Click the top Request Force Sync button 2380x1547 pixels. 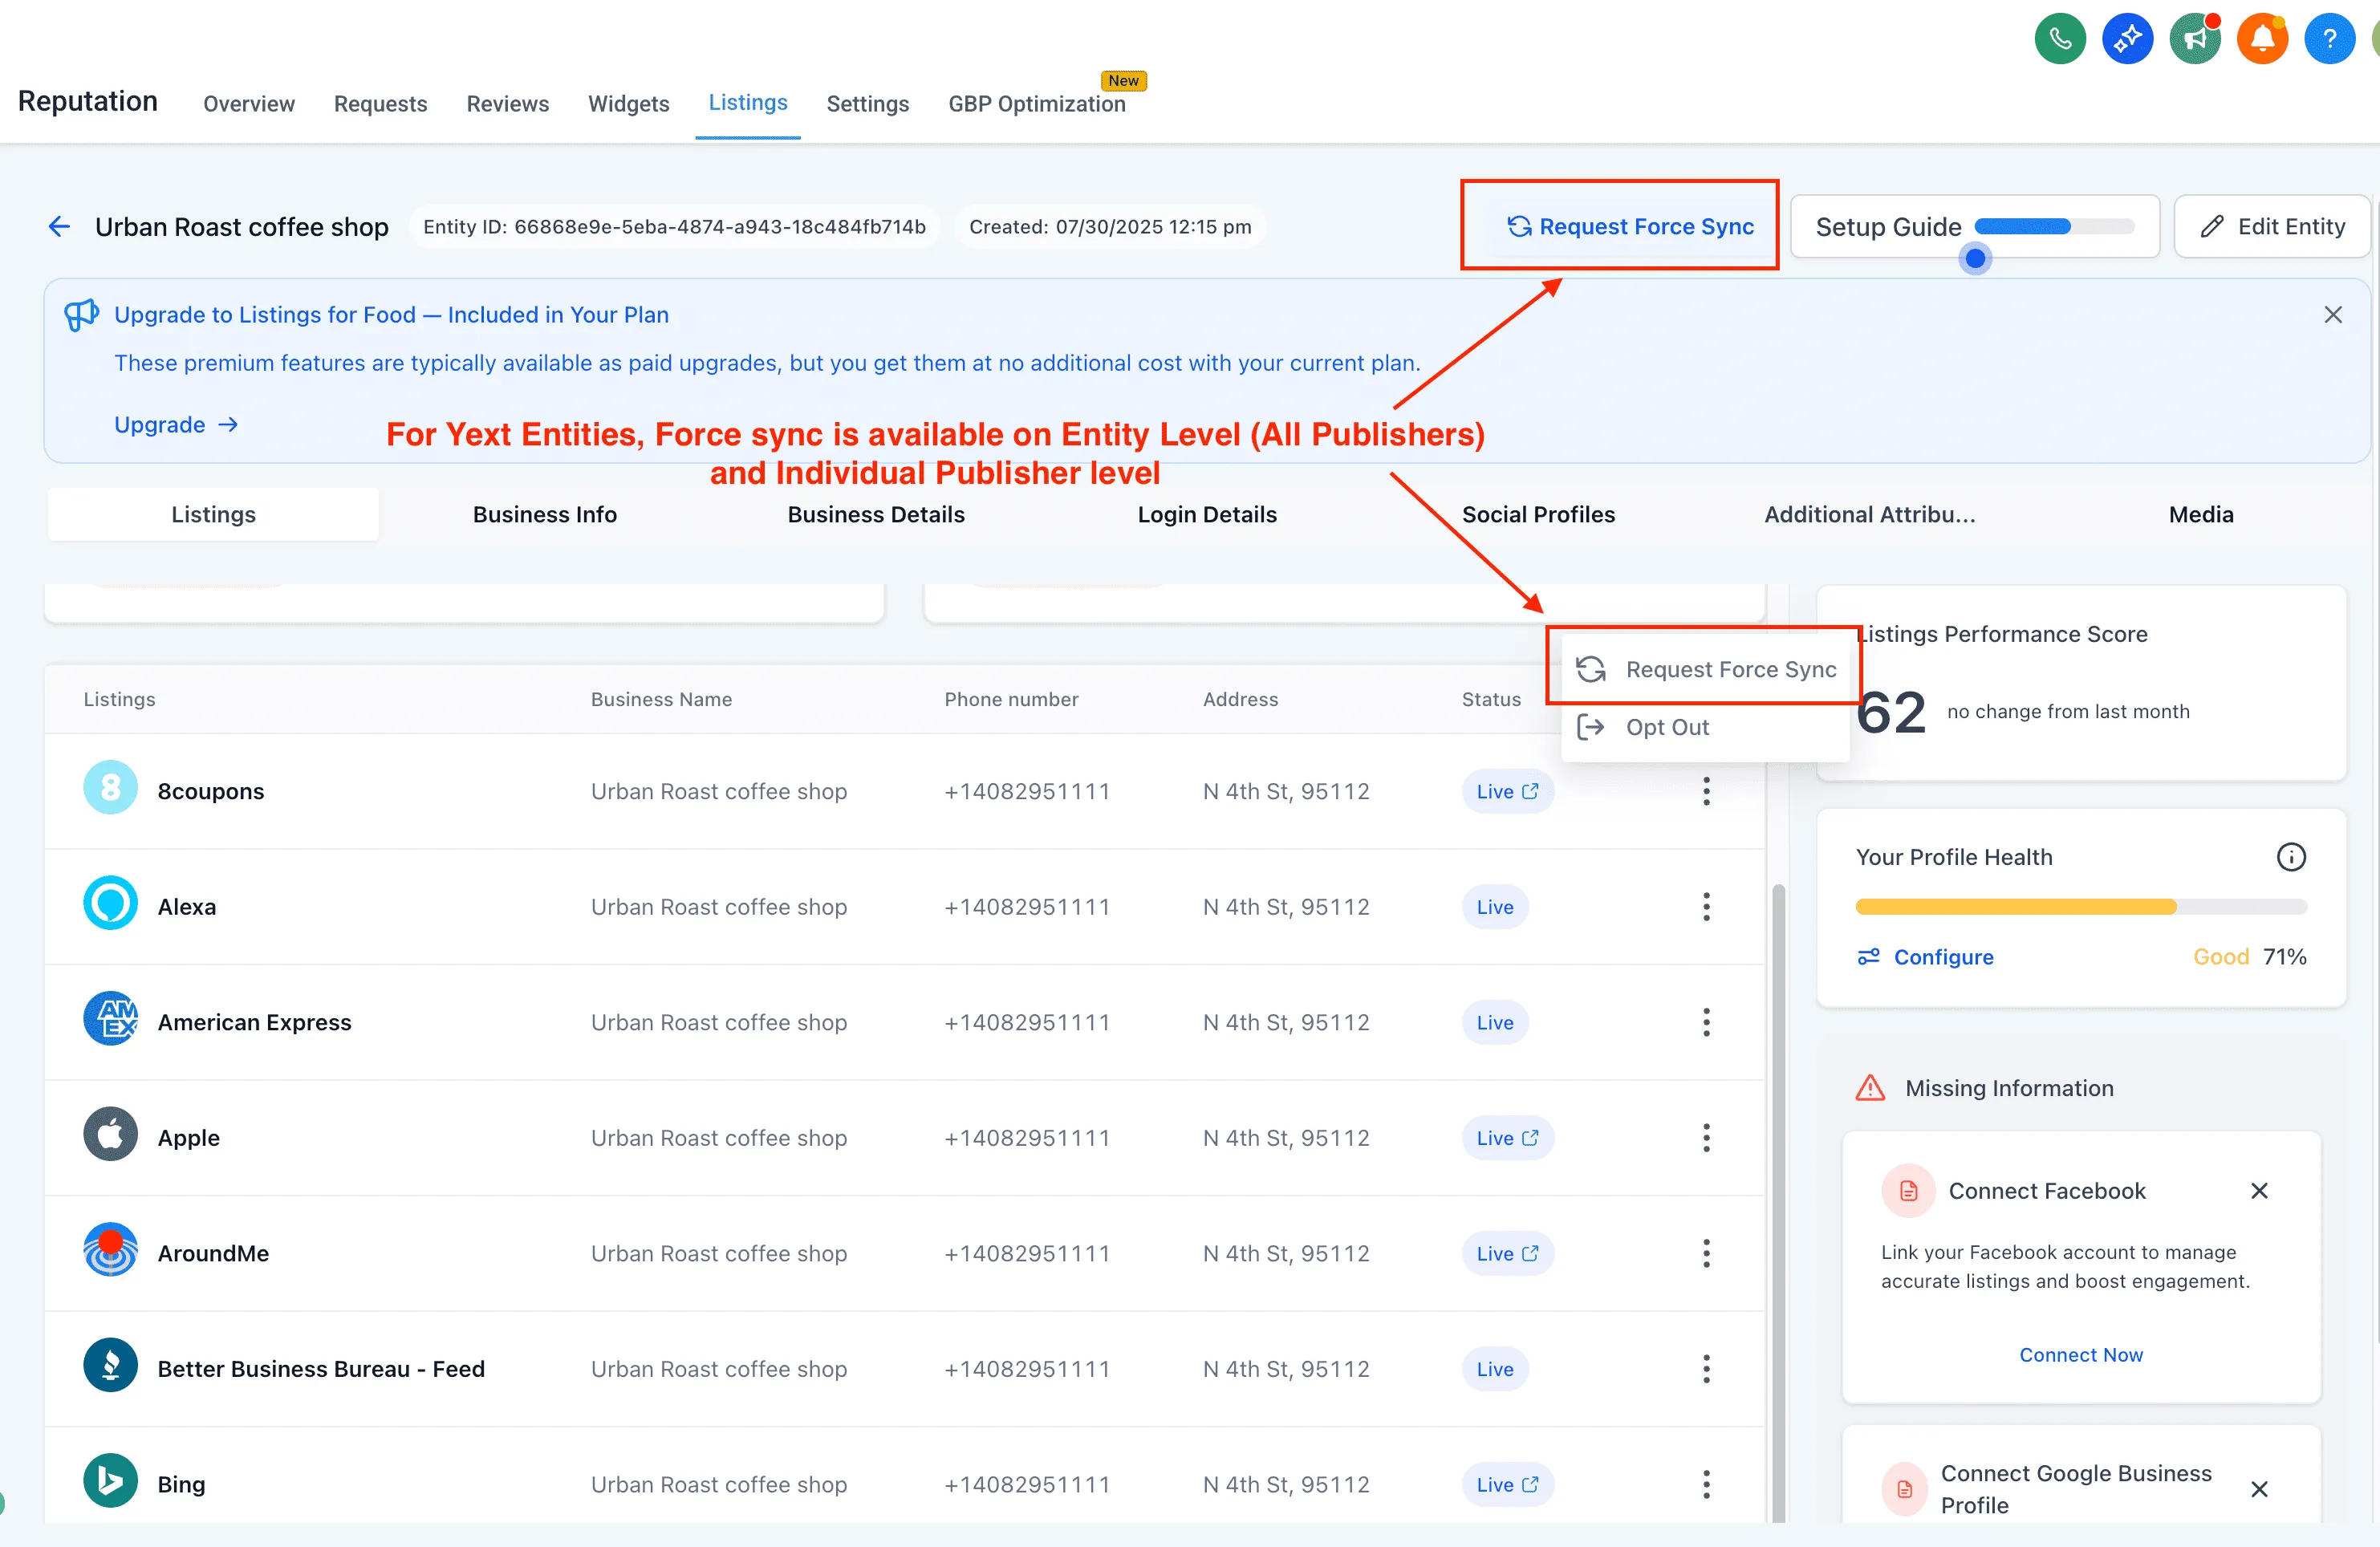coord(1630,227)
